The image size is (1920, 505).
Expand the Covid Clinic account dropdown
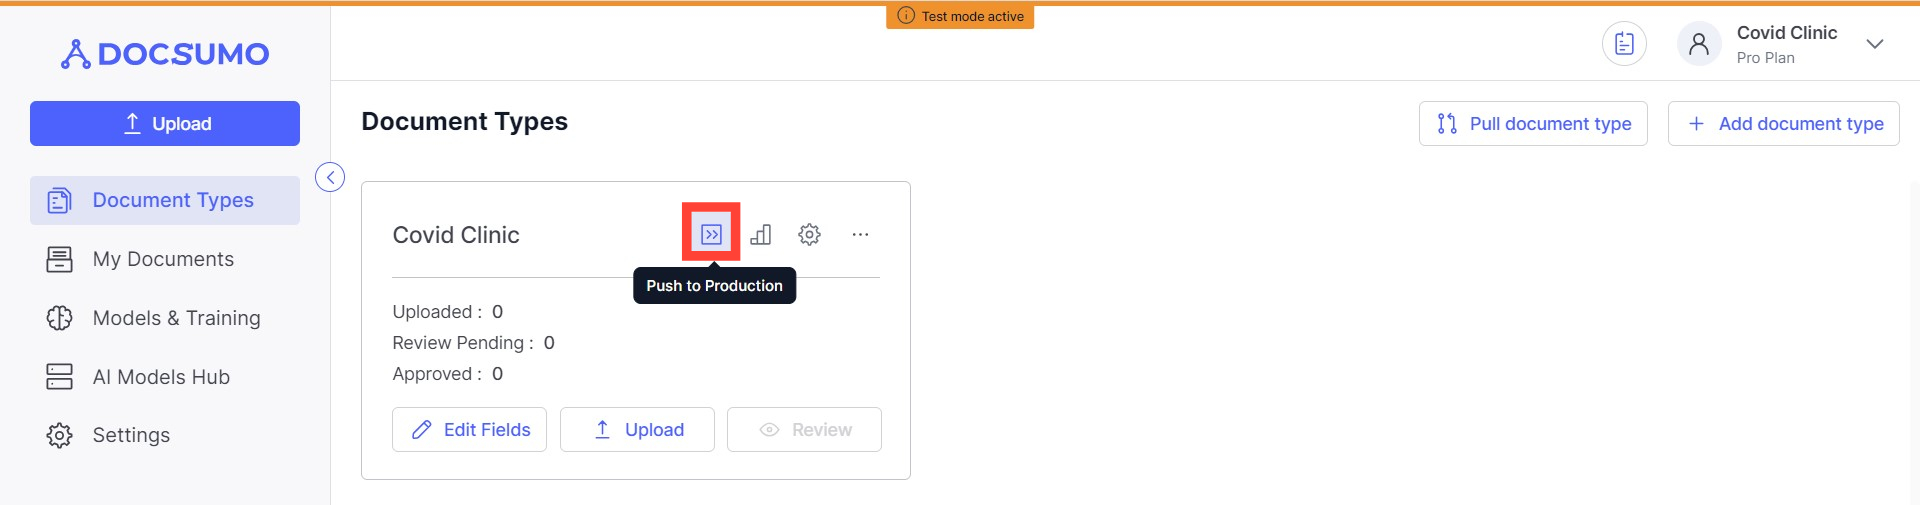(x=1875, y=44)
